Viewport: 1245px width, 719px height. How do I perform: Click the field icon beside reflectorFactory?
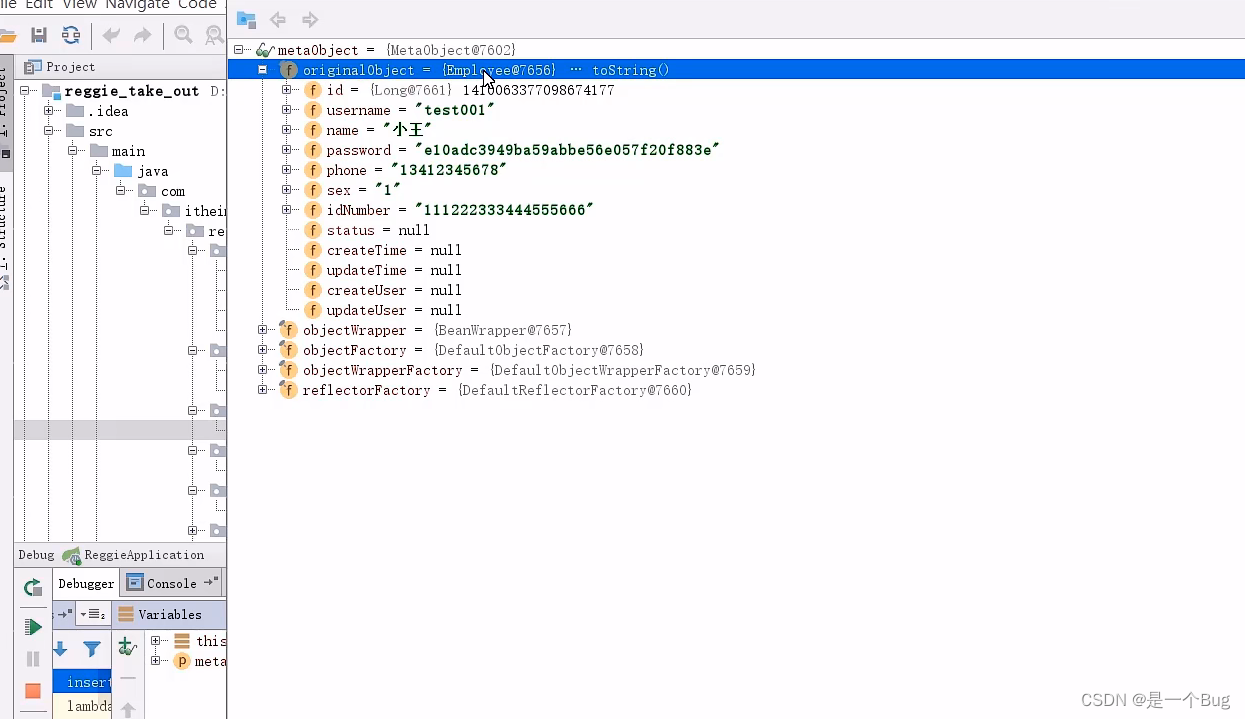pos(288,390)
